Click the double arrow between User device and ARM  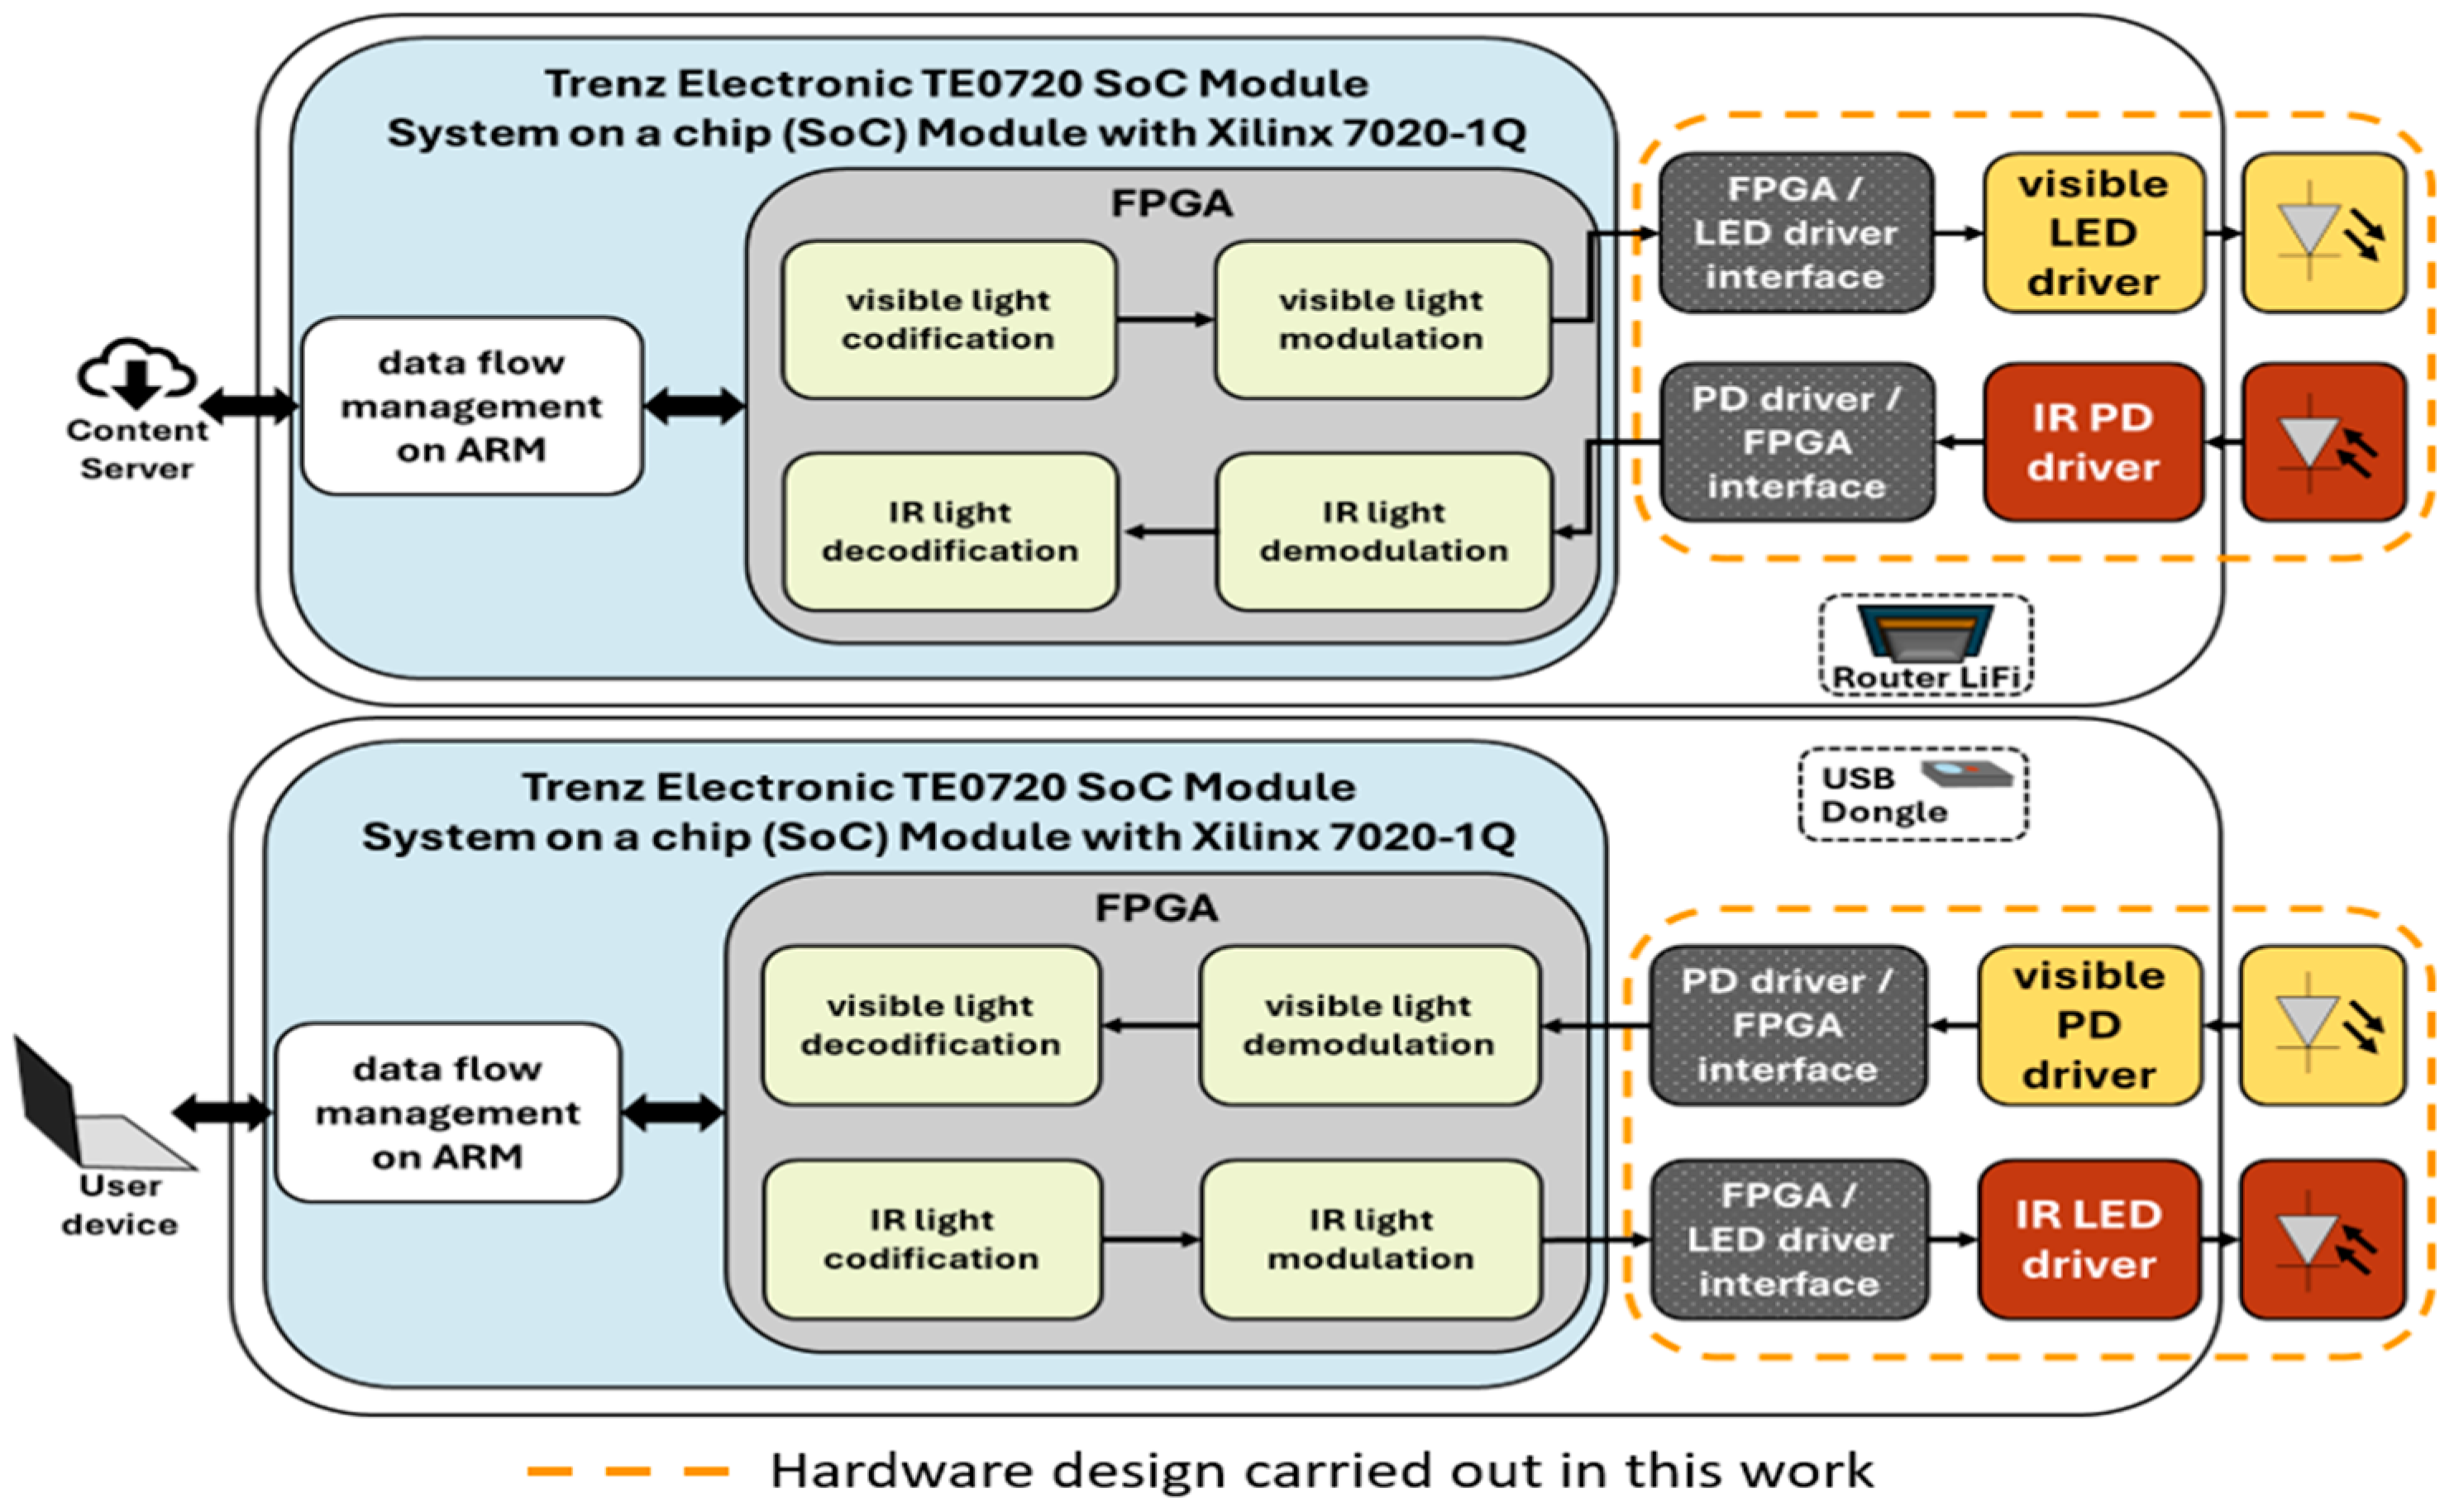pyautogui.click(x=222, y=1112)
